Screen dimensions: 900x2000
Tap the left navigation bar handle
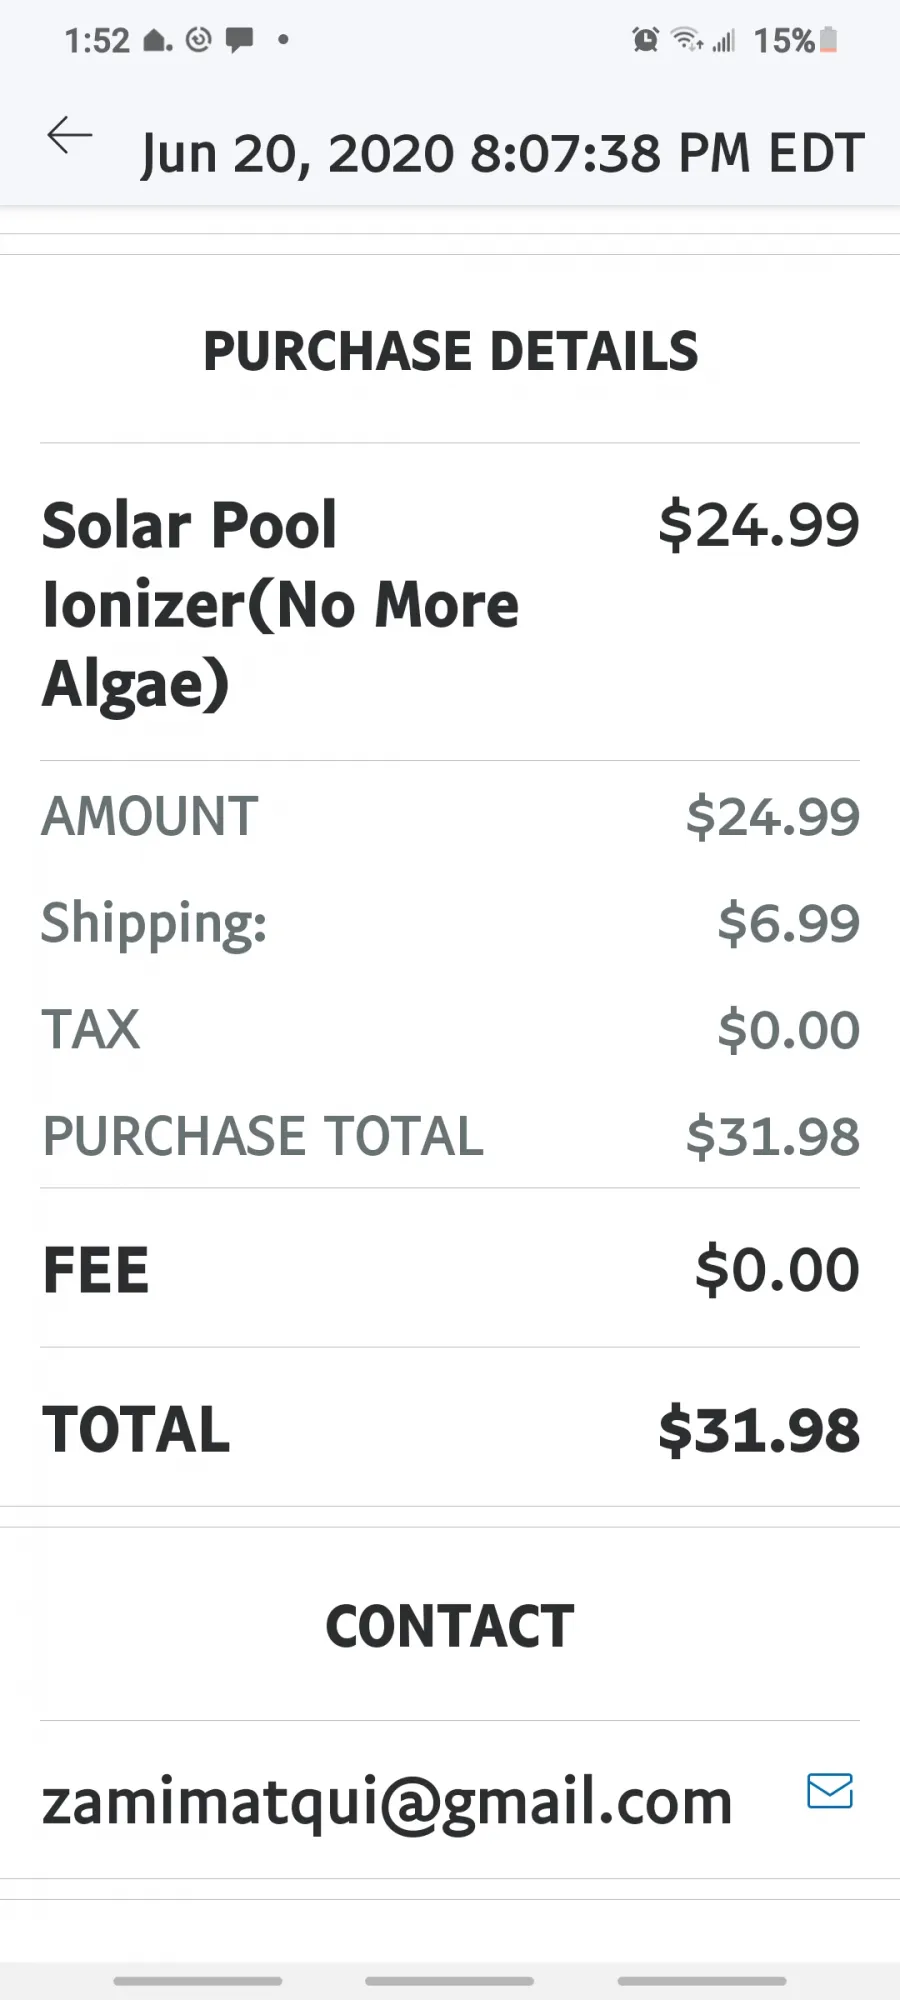[x=198, y=1980]
